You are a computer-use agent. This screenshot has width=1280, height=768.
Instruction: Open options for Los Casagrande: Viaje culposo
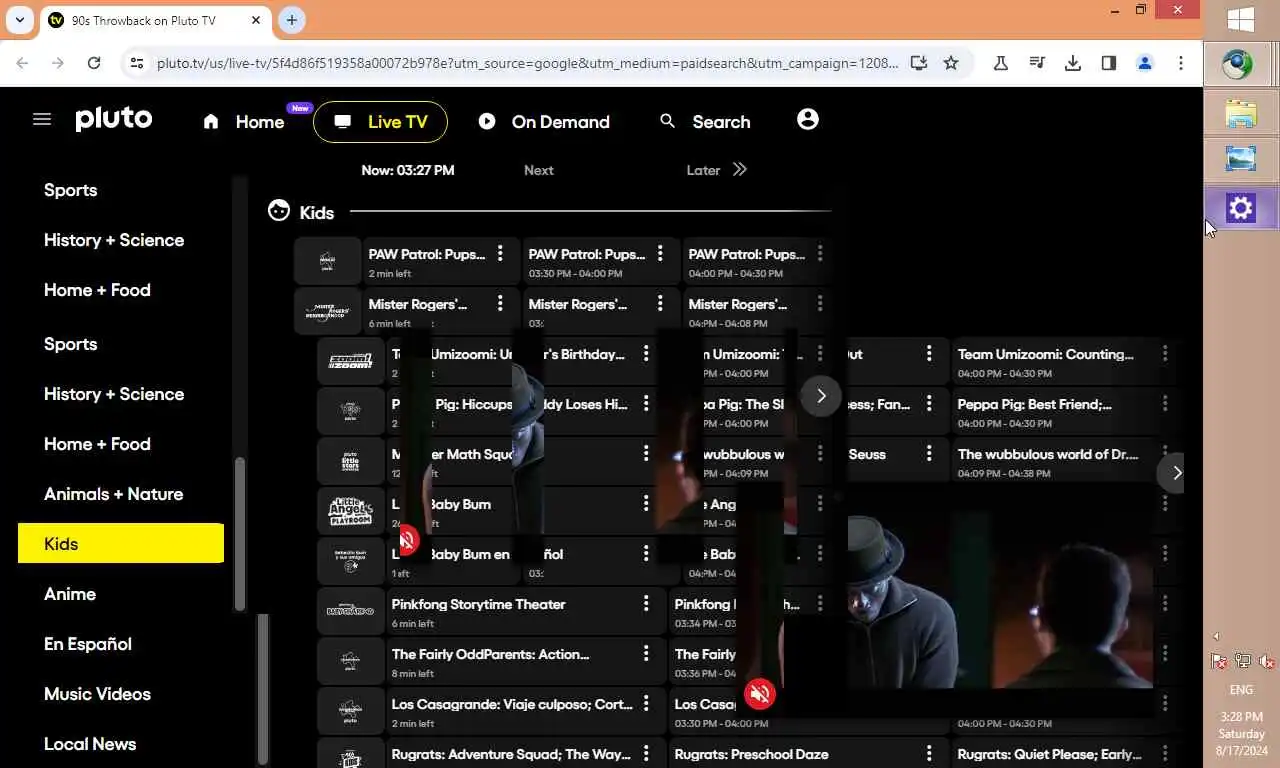point(646,704)
